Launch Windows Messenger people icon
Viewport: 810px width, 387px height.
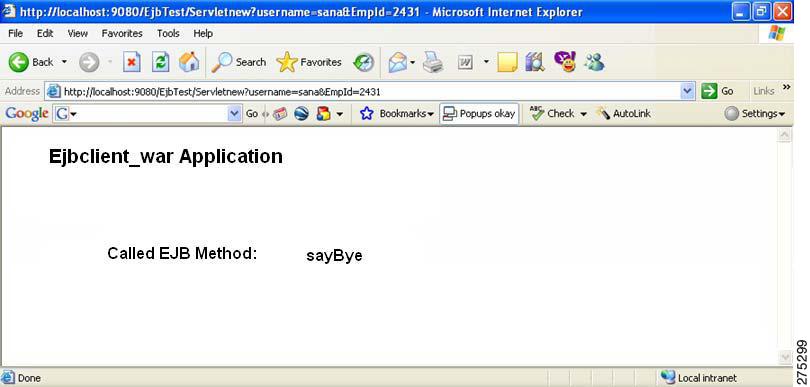[x=594, y=63]
